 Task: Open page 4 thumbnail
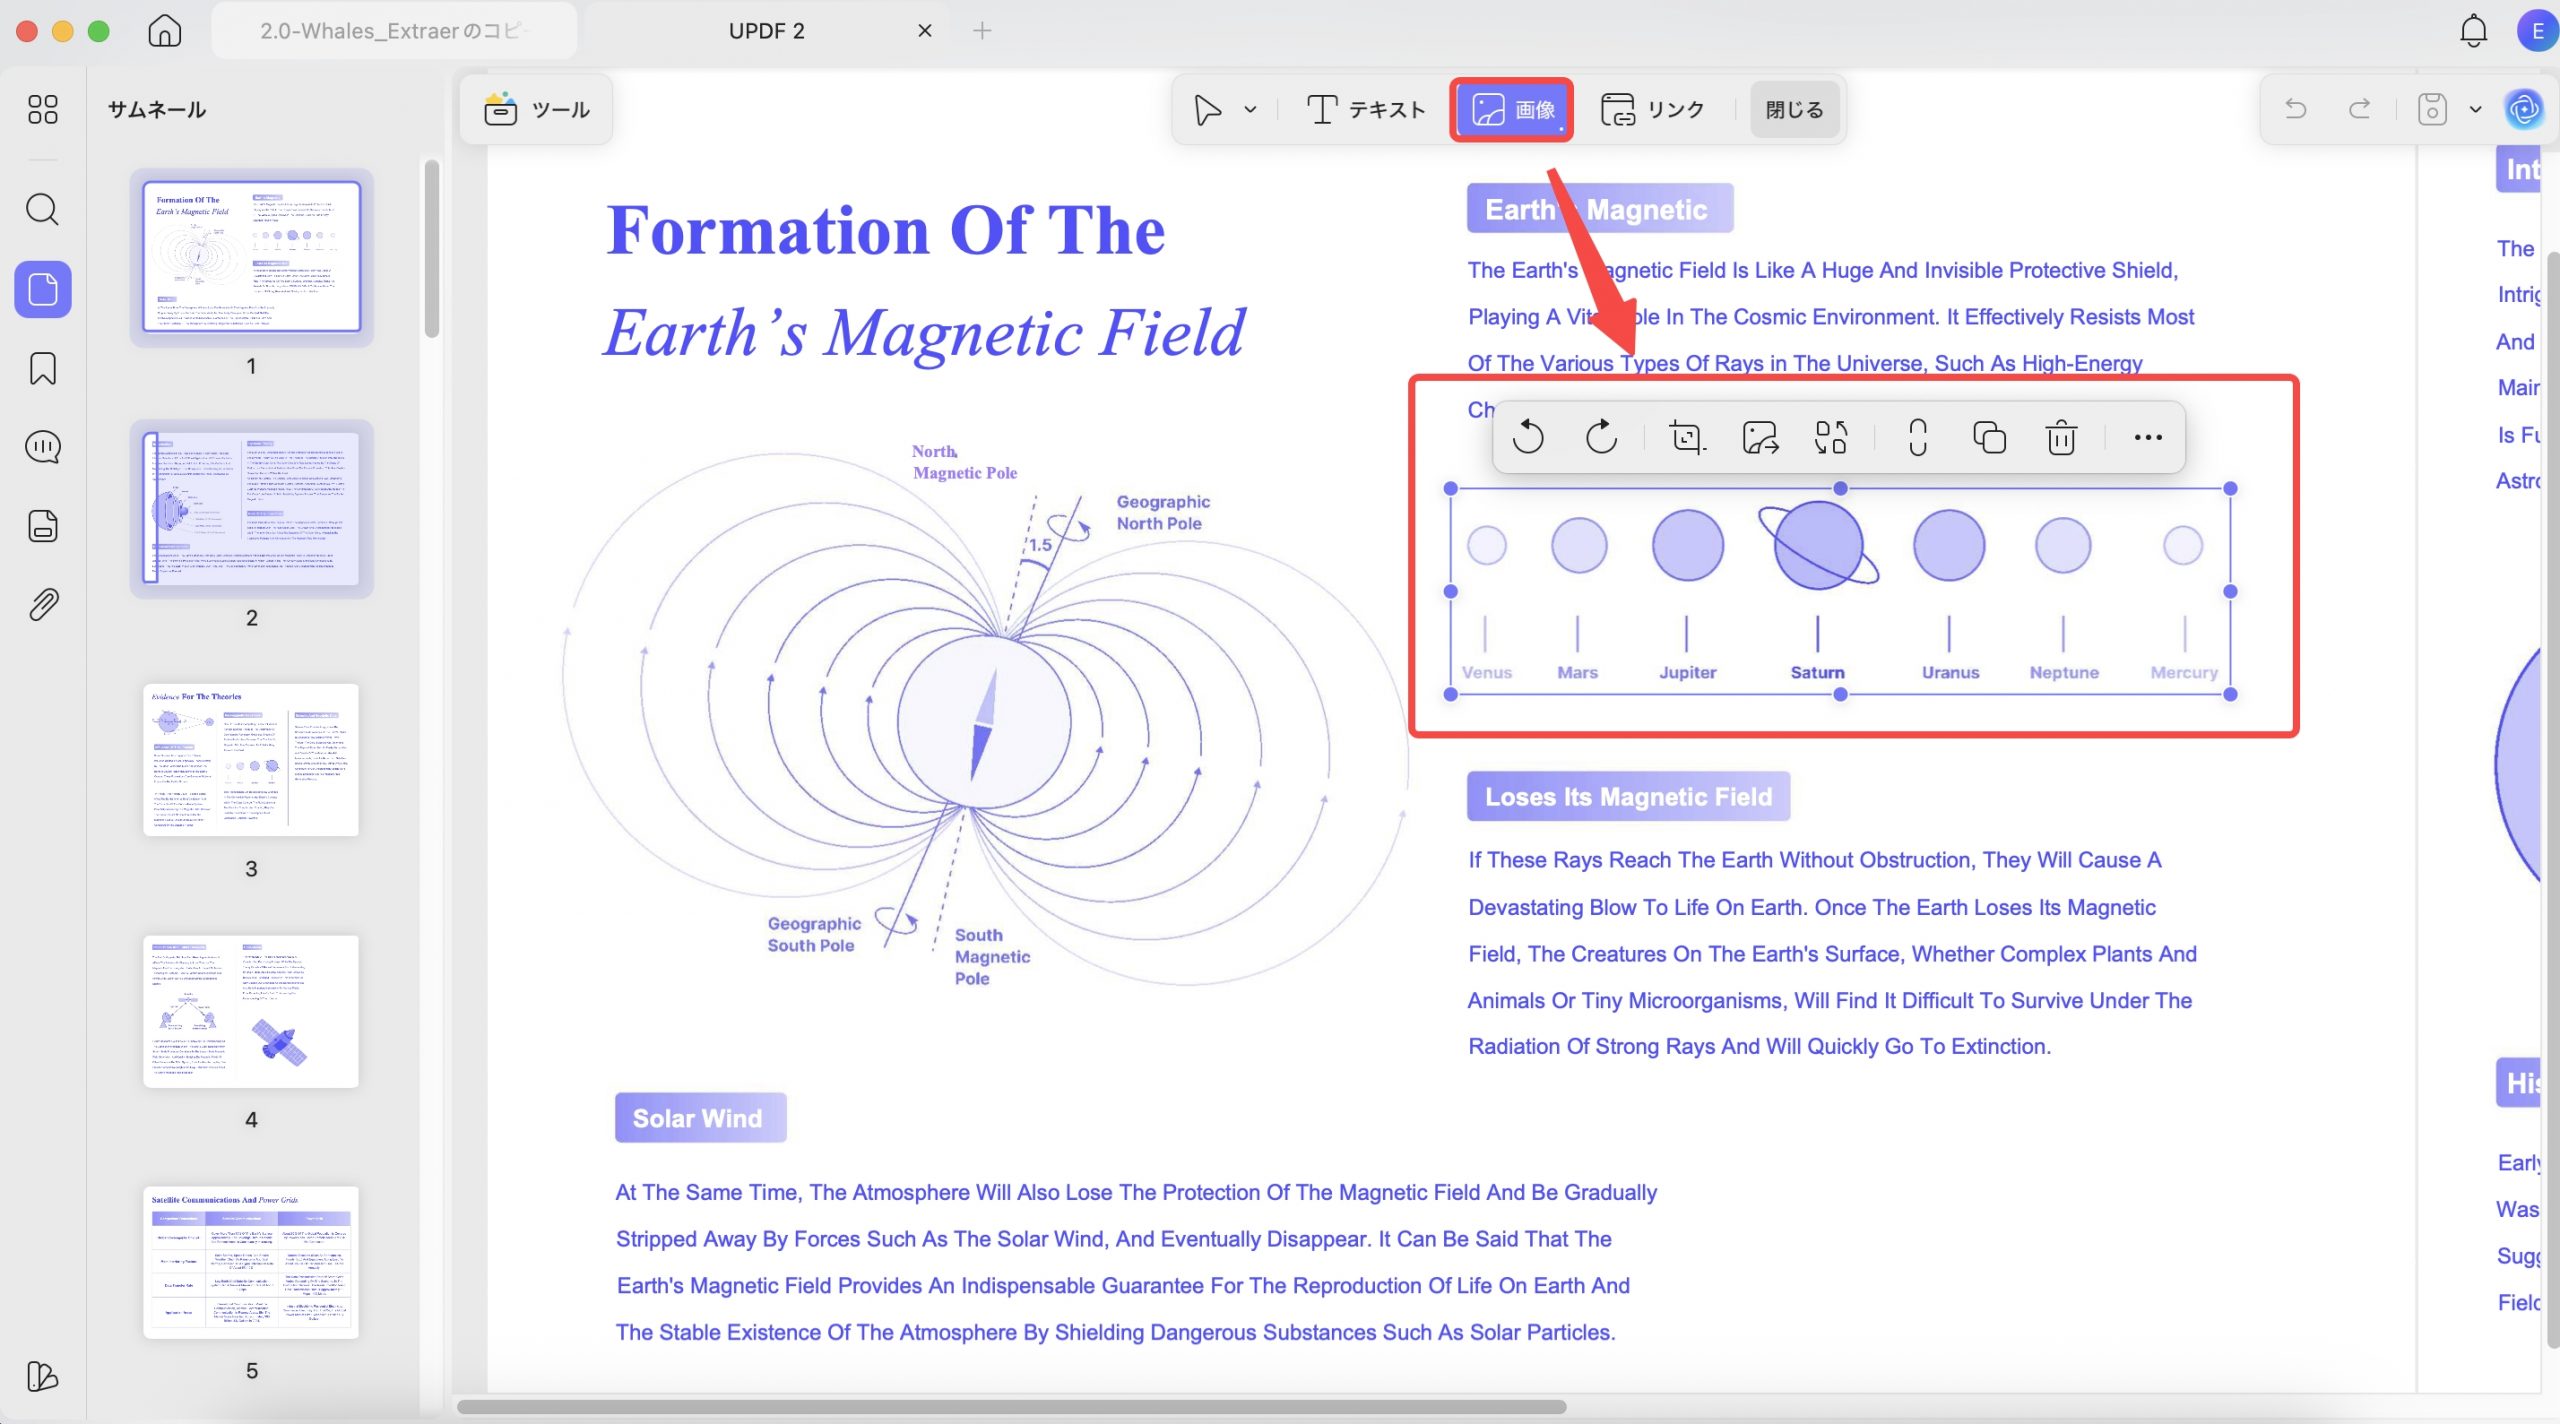(x=252, y=1011)
